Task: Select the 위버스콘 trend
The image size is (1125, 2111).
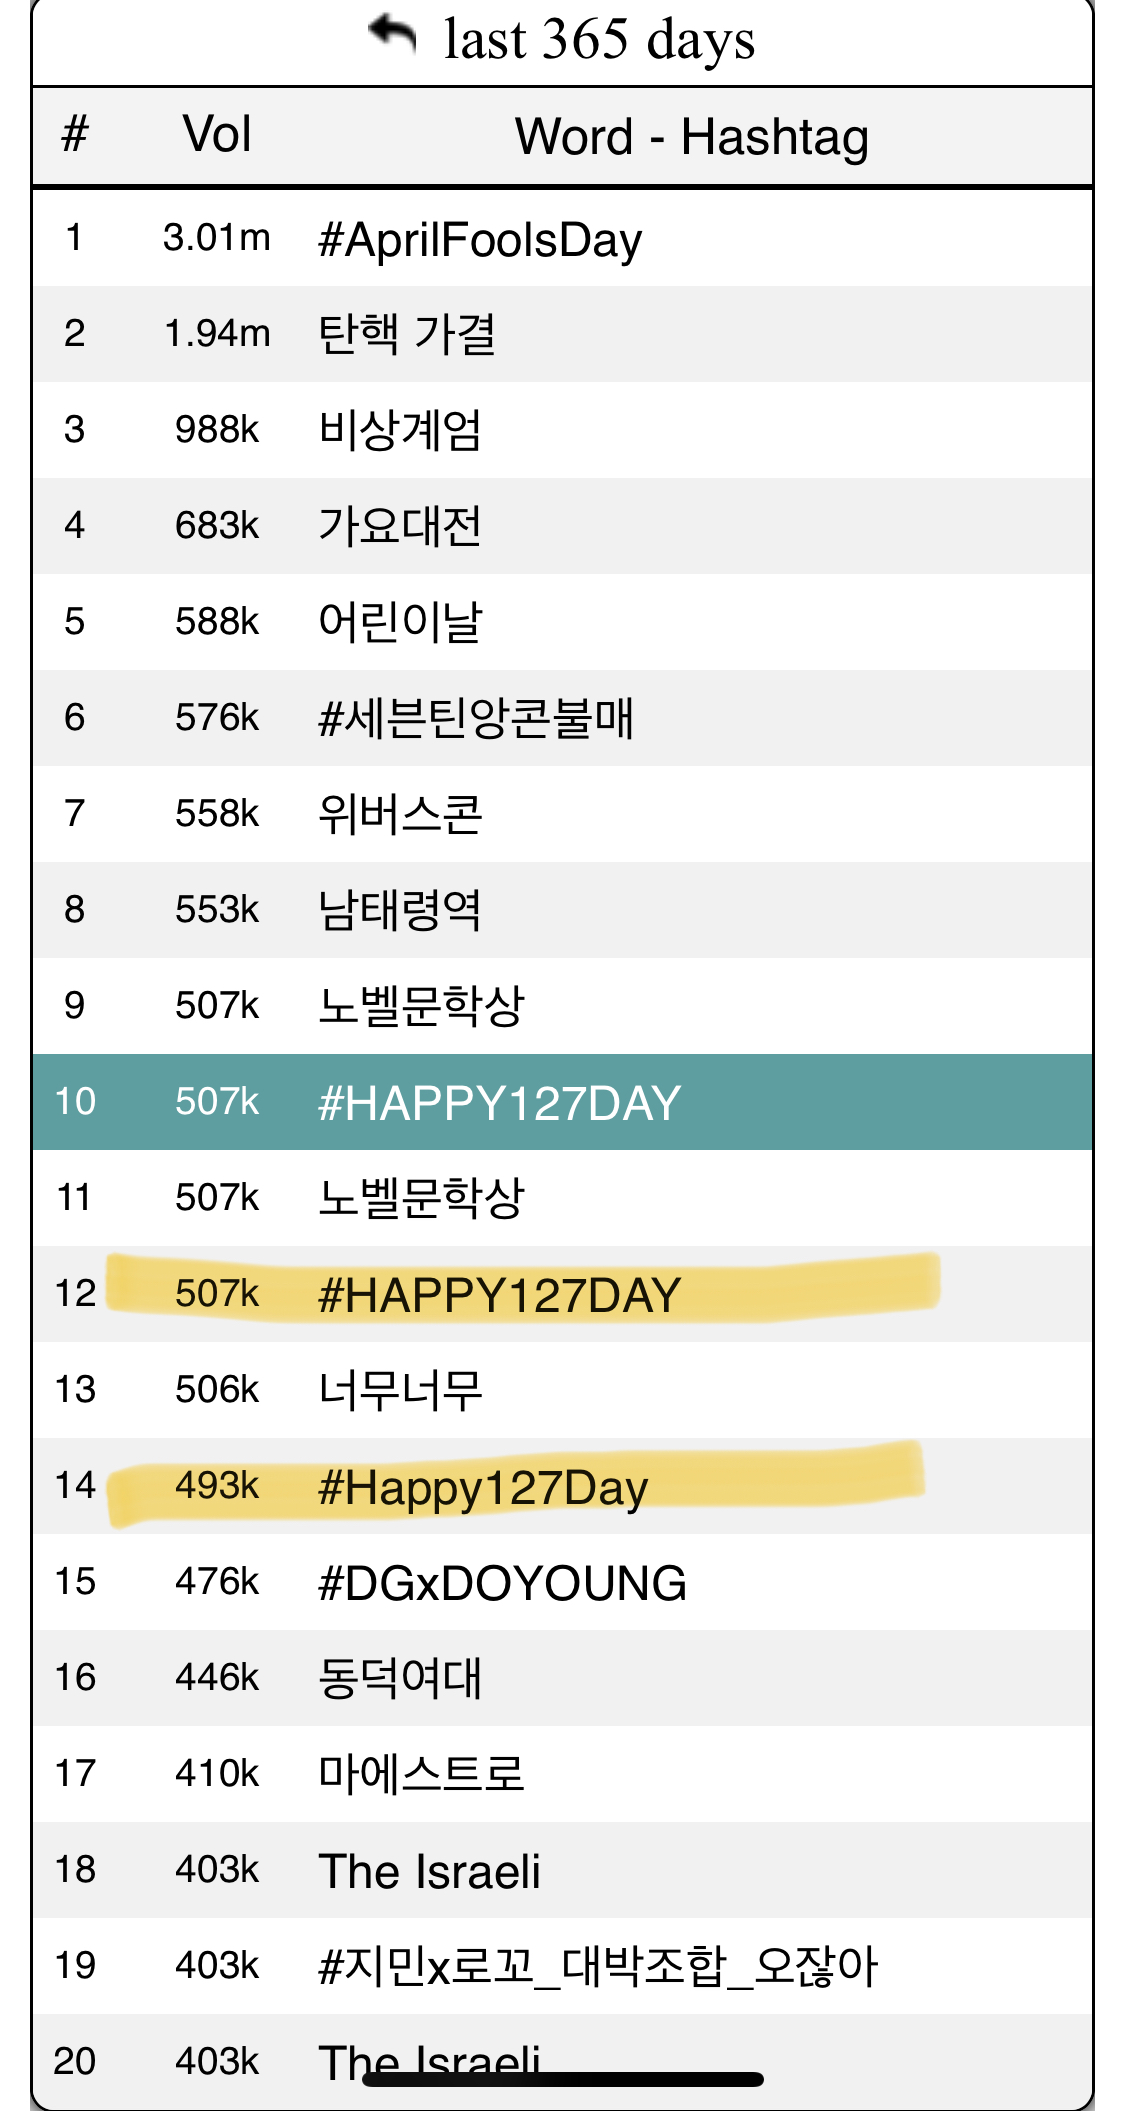Action: [x=562, y=814]
